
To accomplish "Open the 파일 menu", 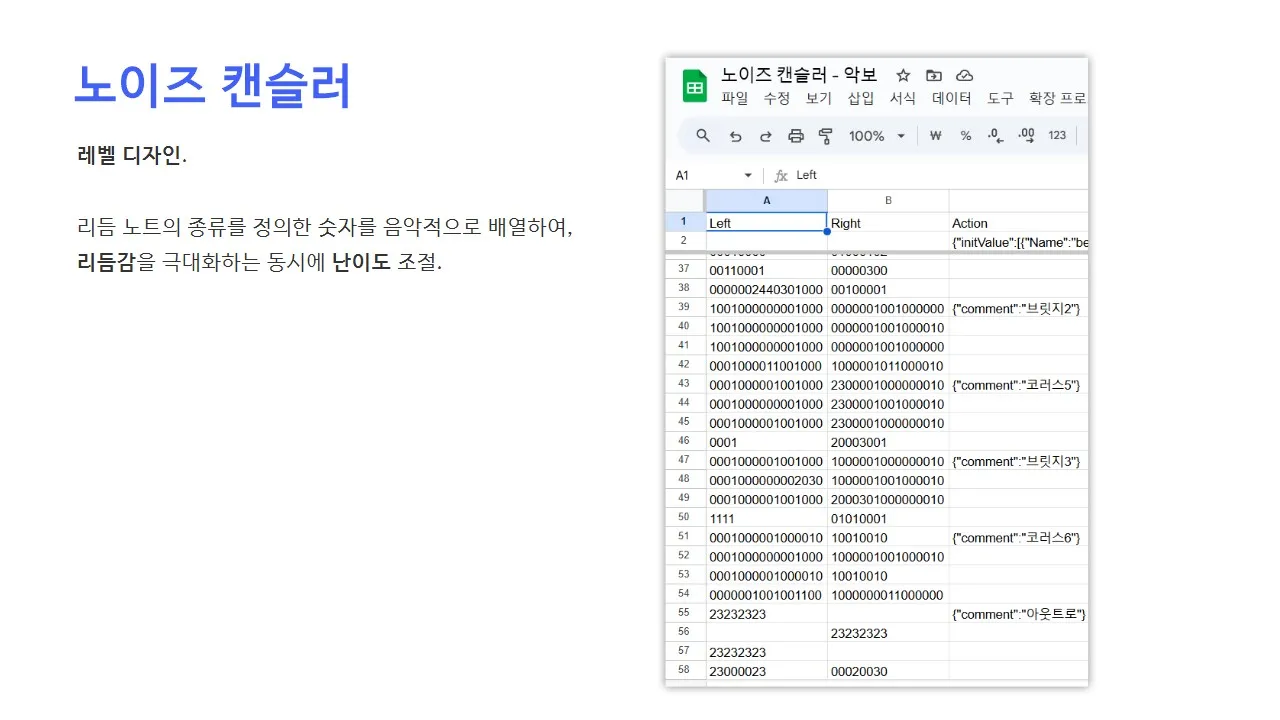I will (734, 98).
